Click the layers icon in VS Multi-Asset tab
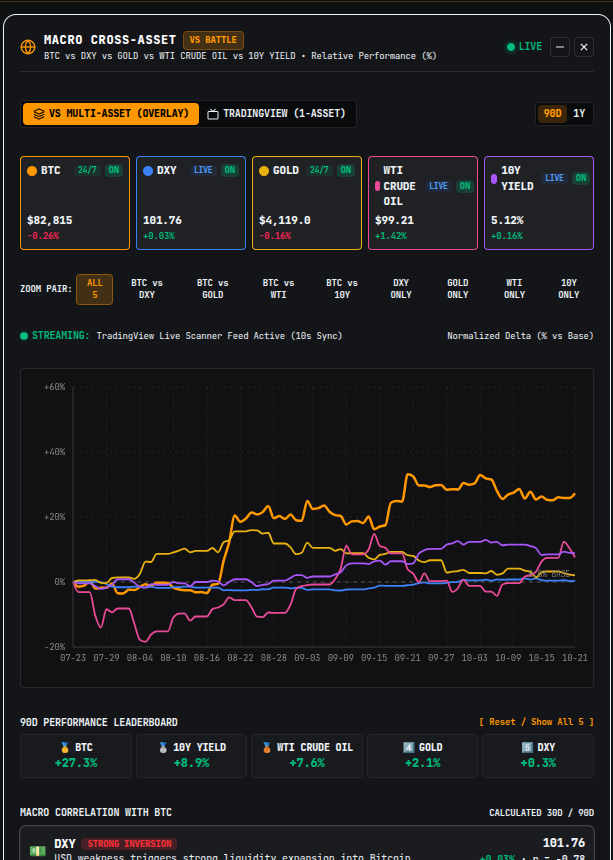This screenshot has width=613, height=860. (38, 114)
